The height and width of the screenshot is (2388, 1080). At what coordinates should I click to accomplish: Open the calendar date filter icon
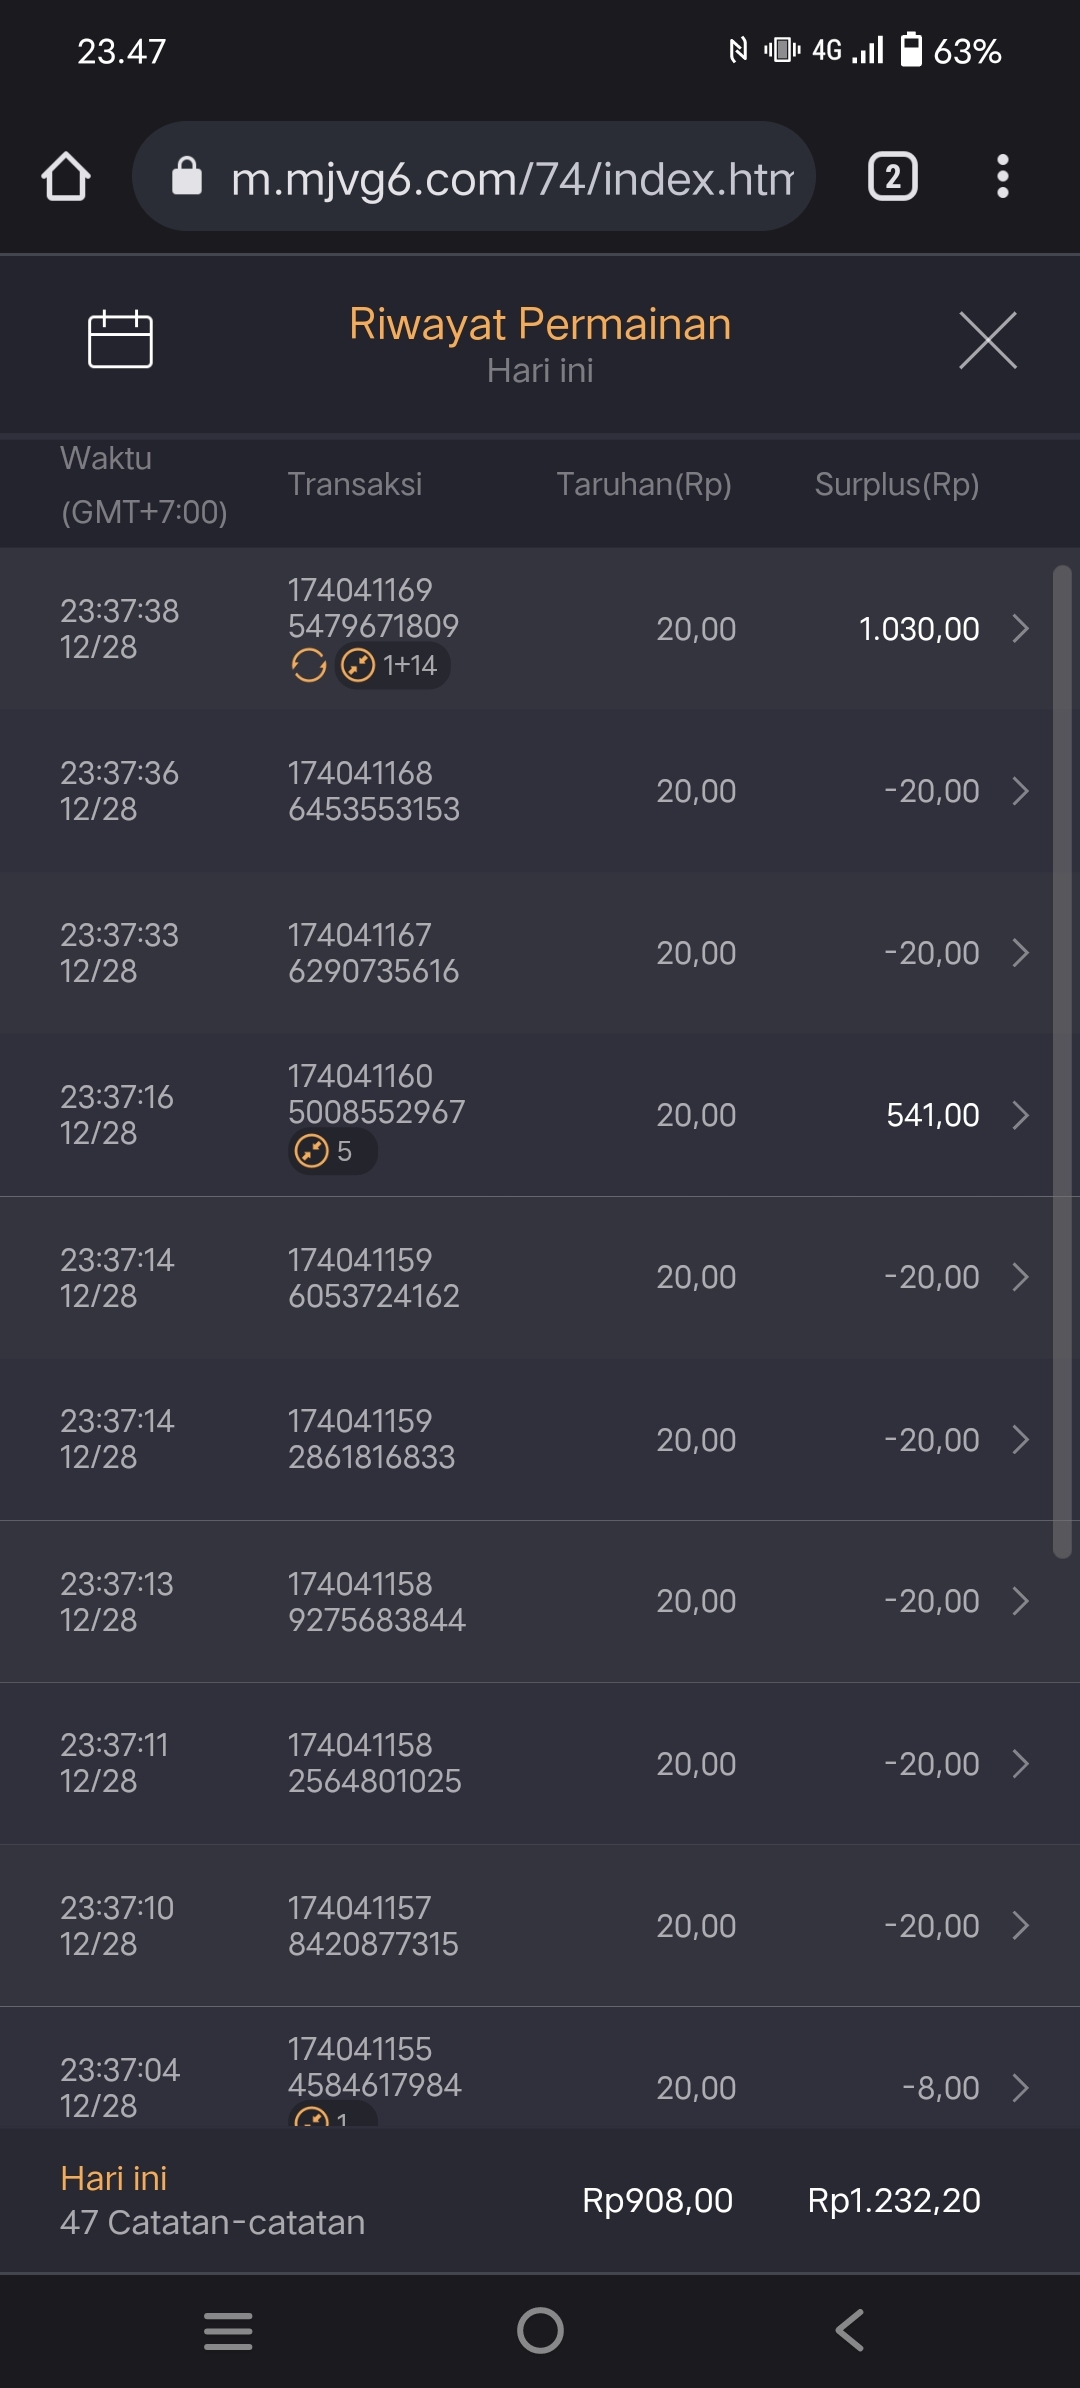pyautogui.click(x=120, y=339)
